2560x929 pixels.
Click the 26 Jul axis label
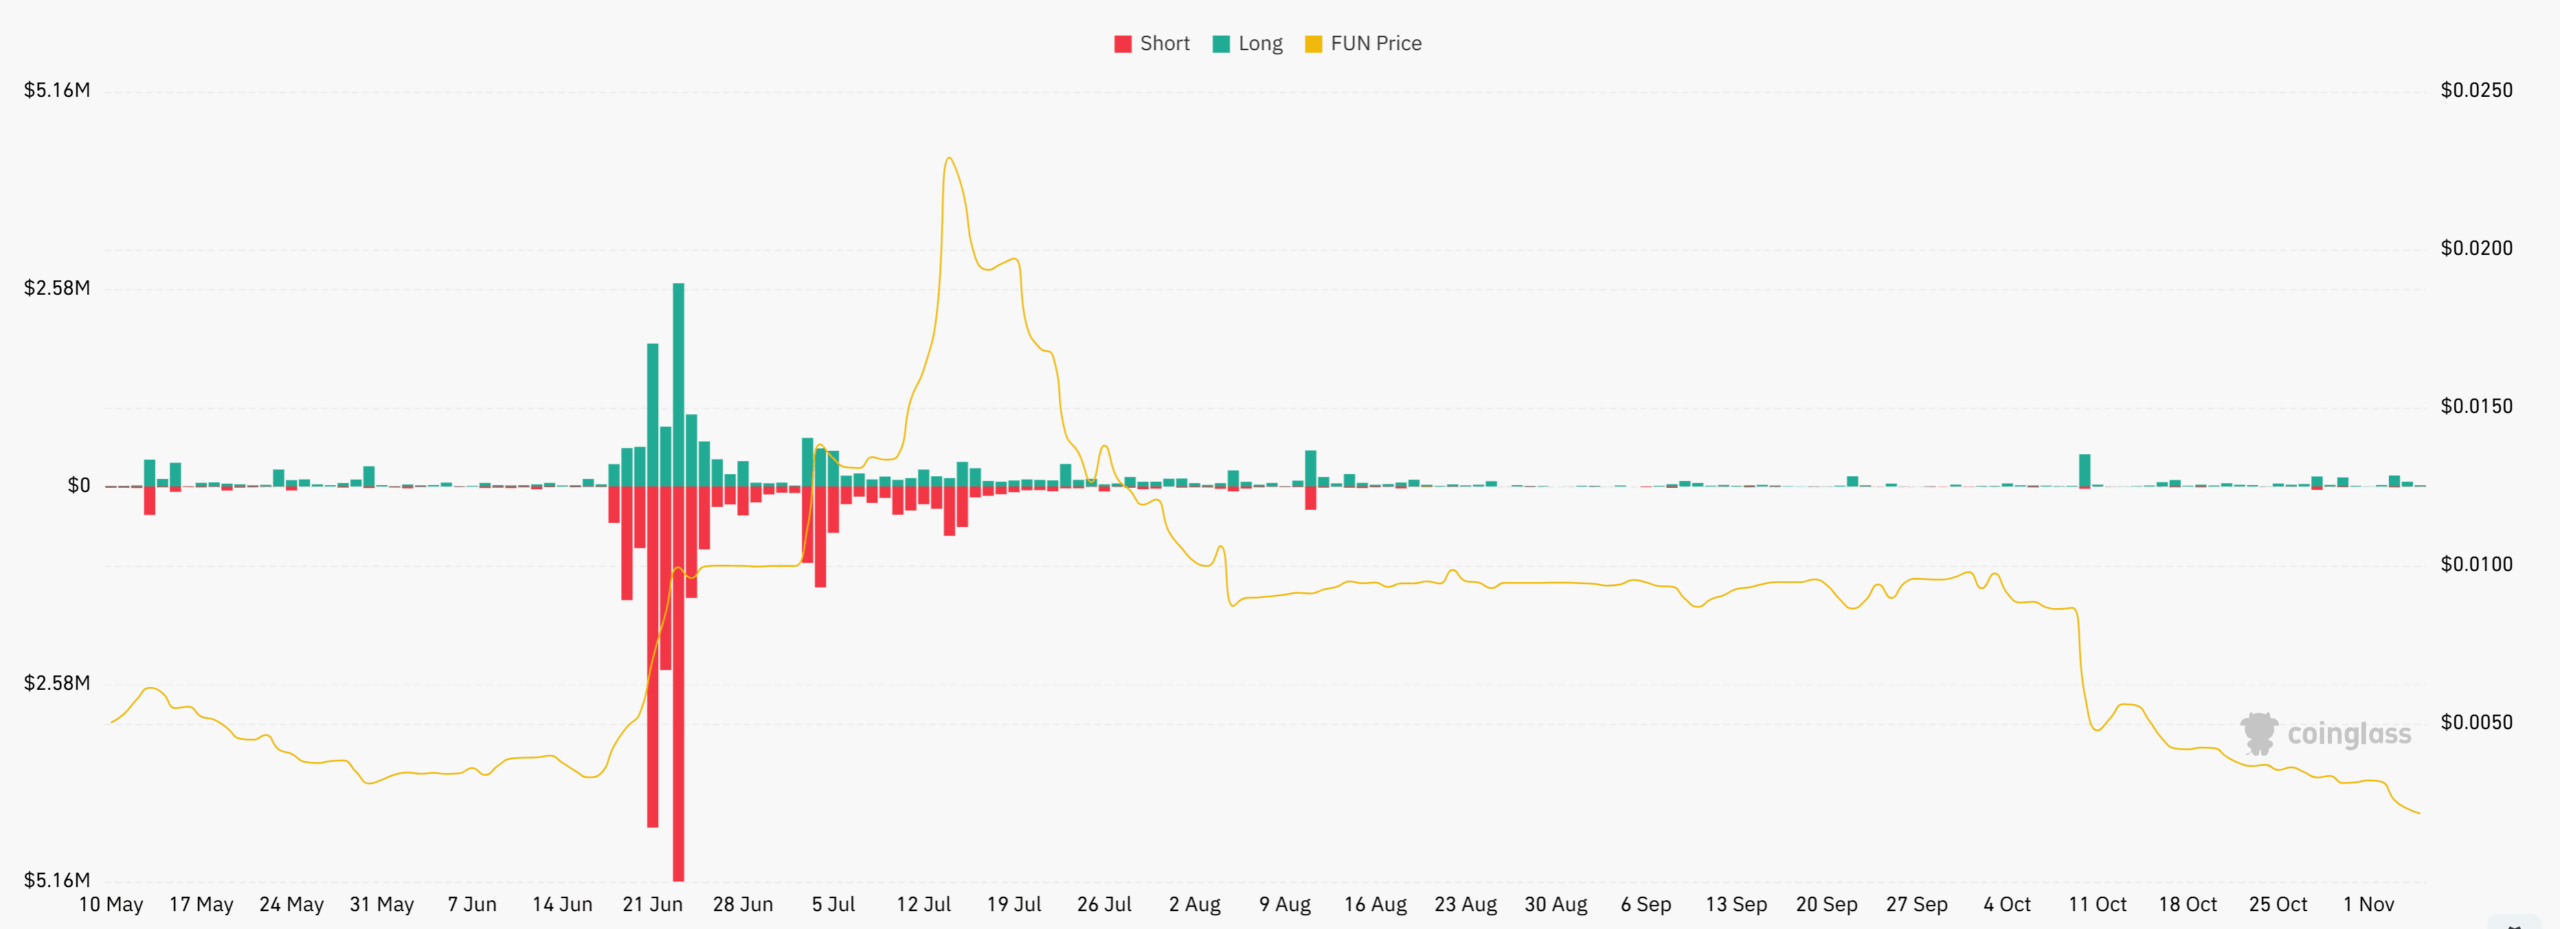[1104, 903]
